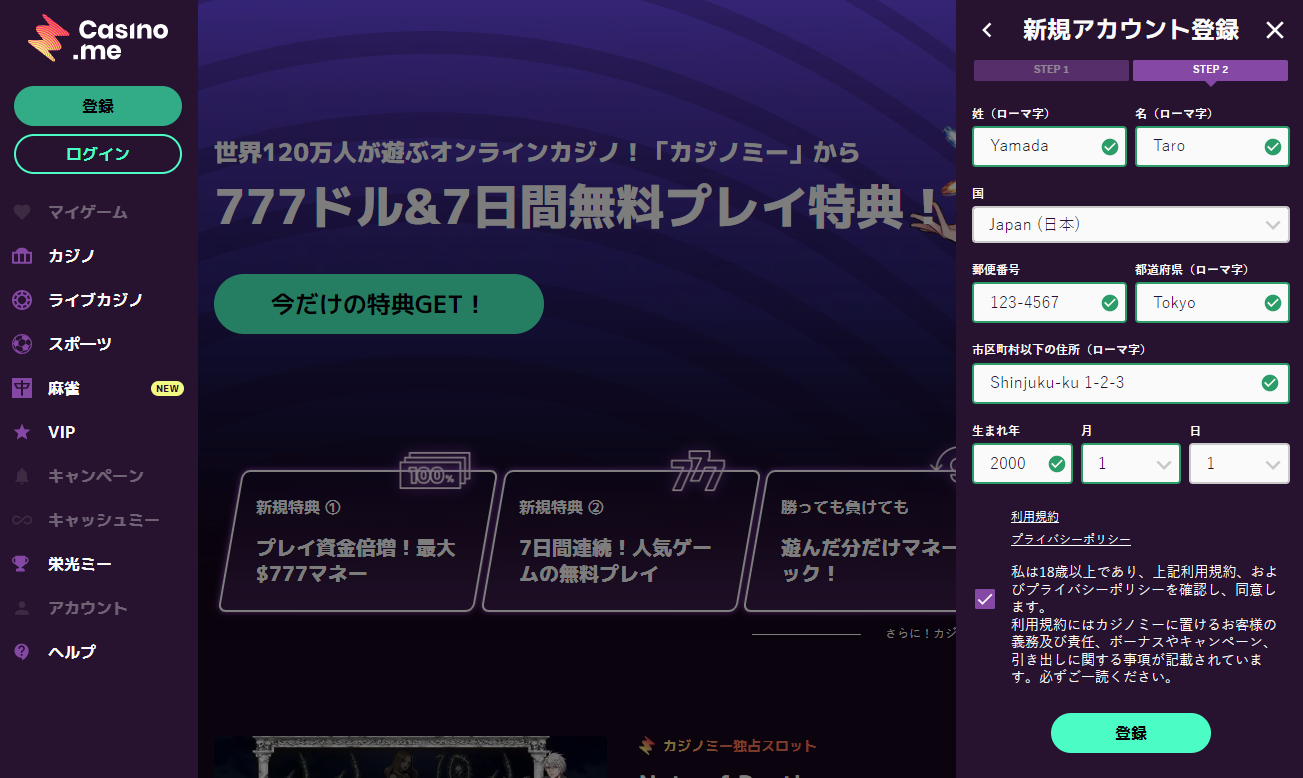Click the green checkmark in Tokyo field
1303x778 pixels.
click(x=1272, y=303)
